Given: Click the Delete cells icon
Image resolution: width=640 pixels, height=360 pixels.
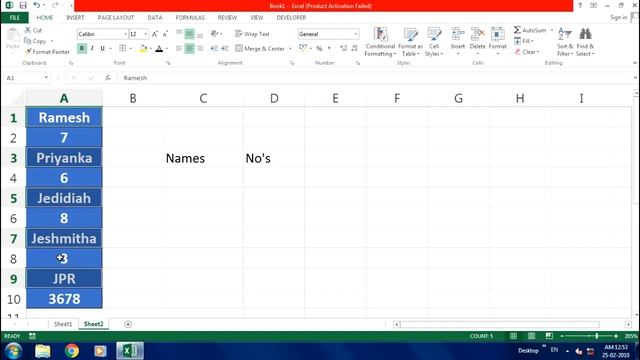Looking at the screenshot, I should (477, 35).
